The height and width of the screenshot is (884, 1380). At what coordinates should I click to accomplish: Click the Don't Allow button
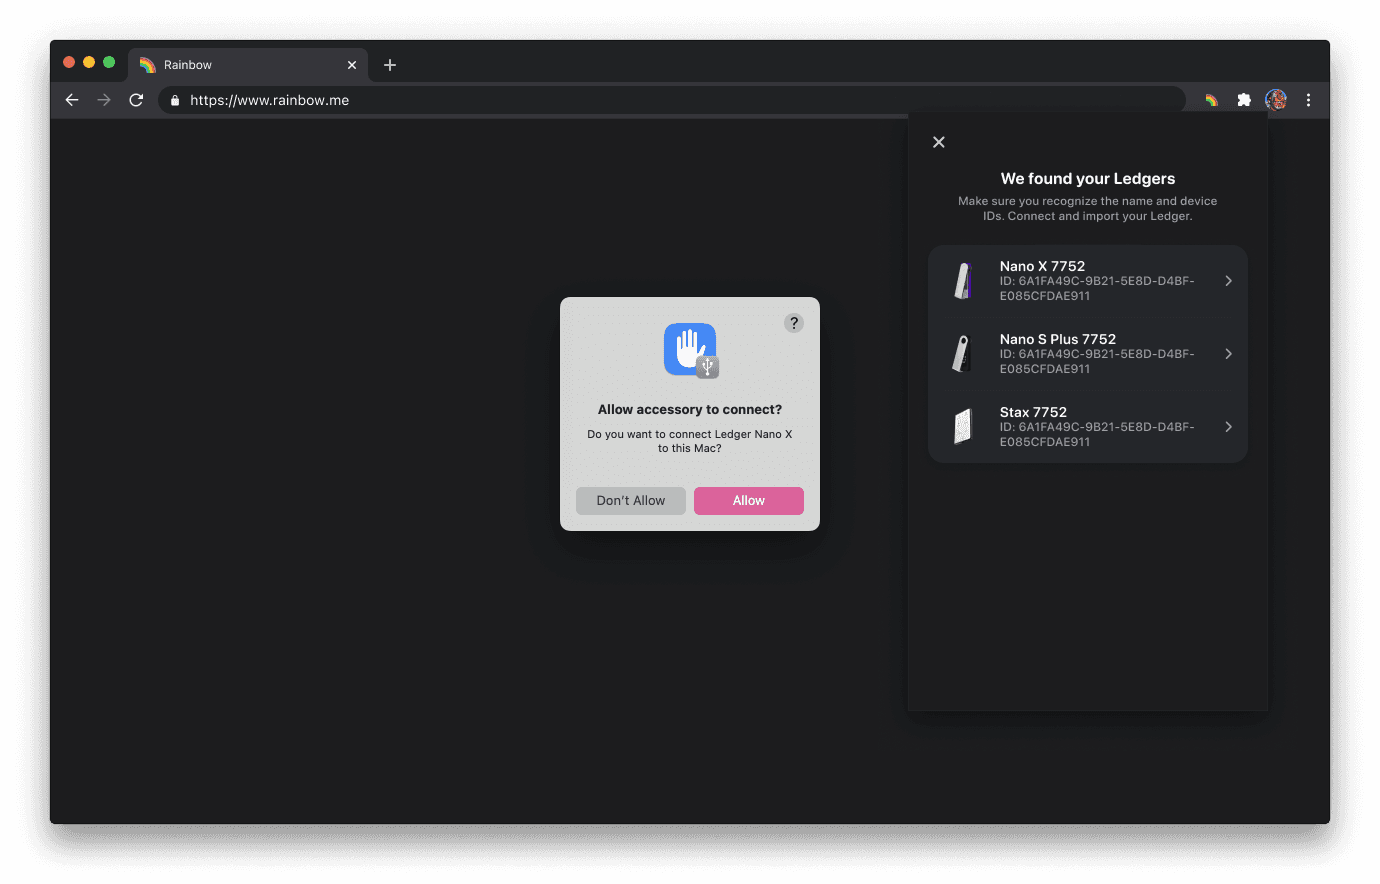coord(631,501)
